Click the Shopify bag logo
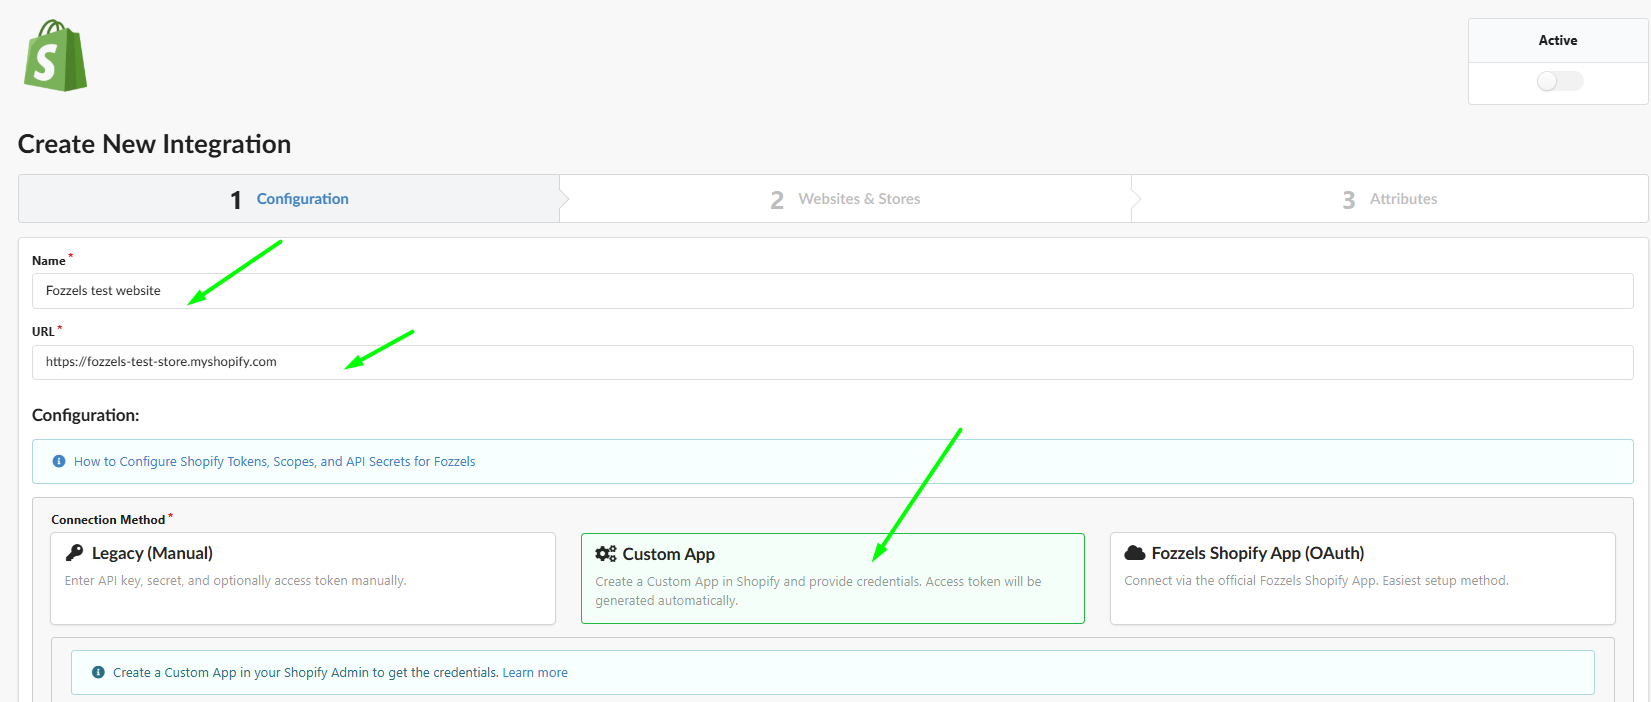The width and height of the screenshot is (1651, 702). tap(56, 56)
